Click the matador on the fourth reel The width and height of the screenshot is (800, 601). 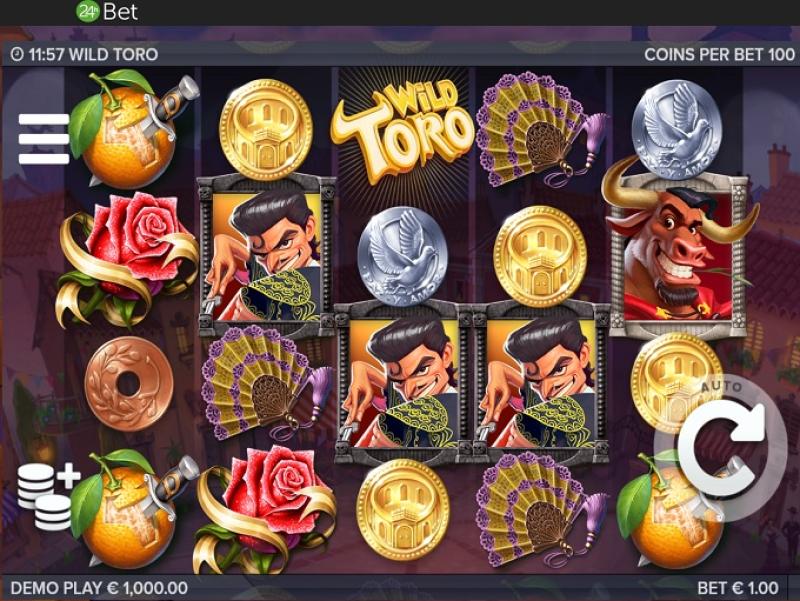point(541,382)
